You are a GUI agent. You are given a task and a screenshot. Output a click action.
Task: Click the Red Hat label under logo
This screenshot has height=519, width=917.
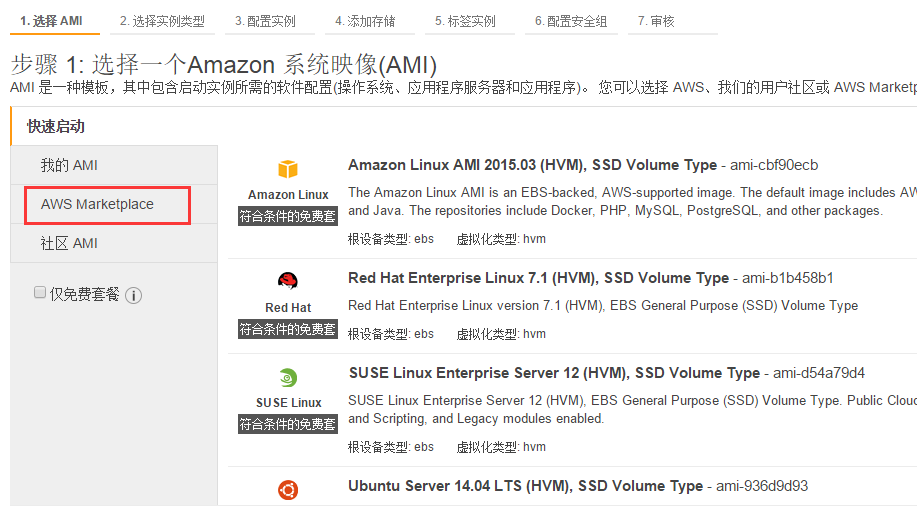288,308
